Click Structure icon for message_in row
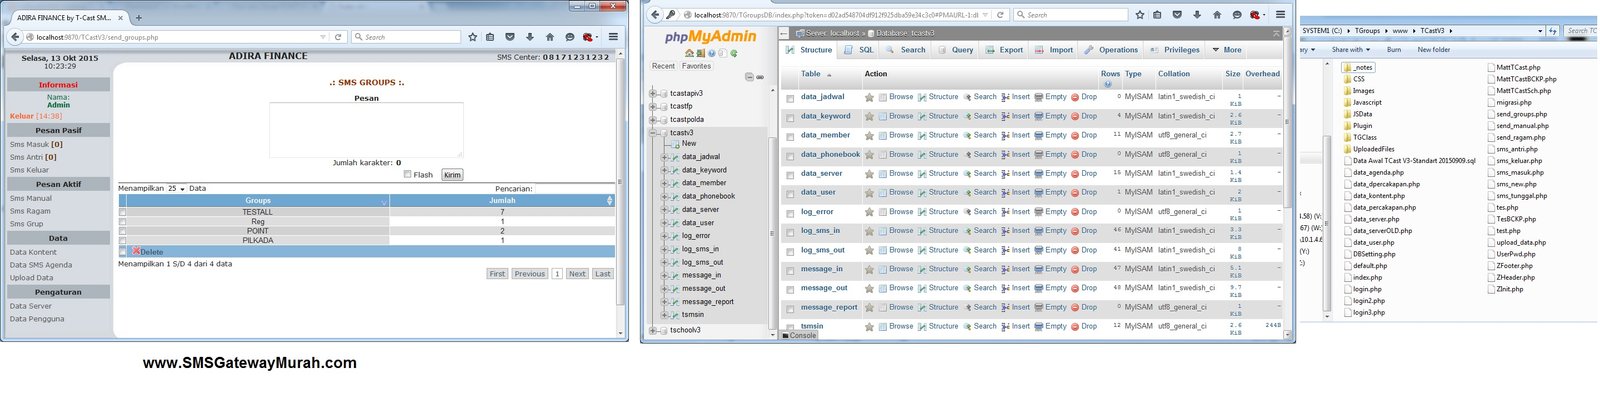 tap(922, 269)
